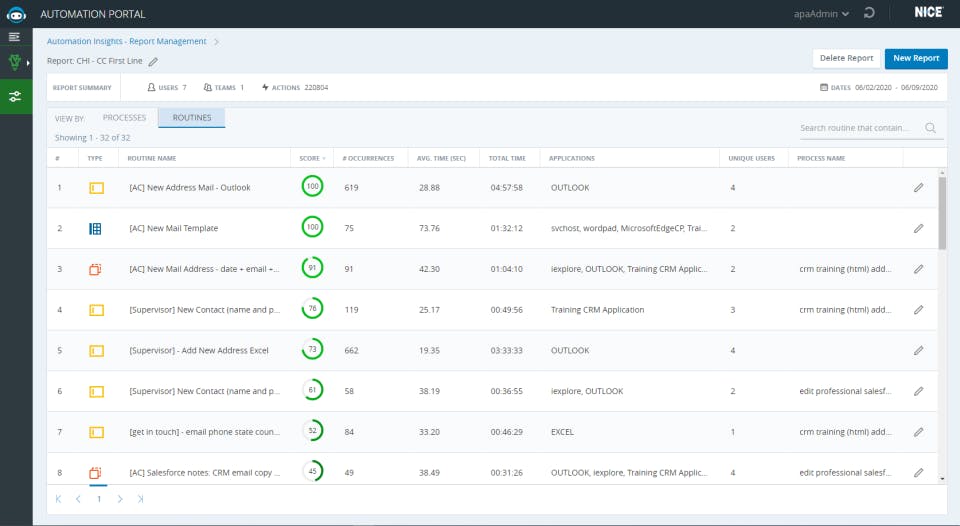Viewport: 960px width, 526px height.
Task: Click the search magnifier icon
Action: (931, 128)
